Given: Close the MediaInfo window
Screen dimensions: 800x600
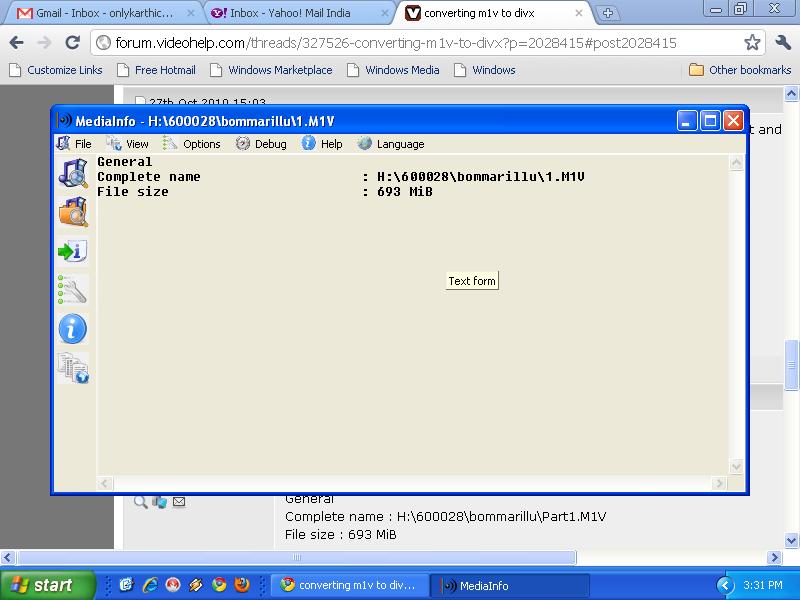Looking at the screenshot, I should 734,121.
